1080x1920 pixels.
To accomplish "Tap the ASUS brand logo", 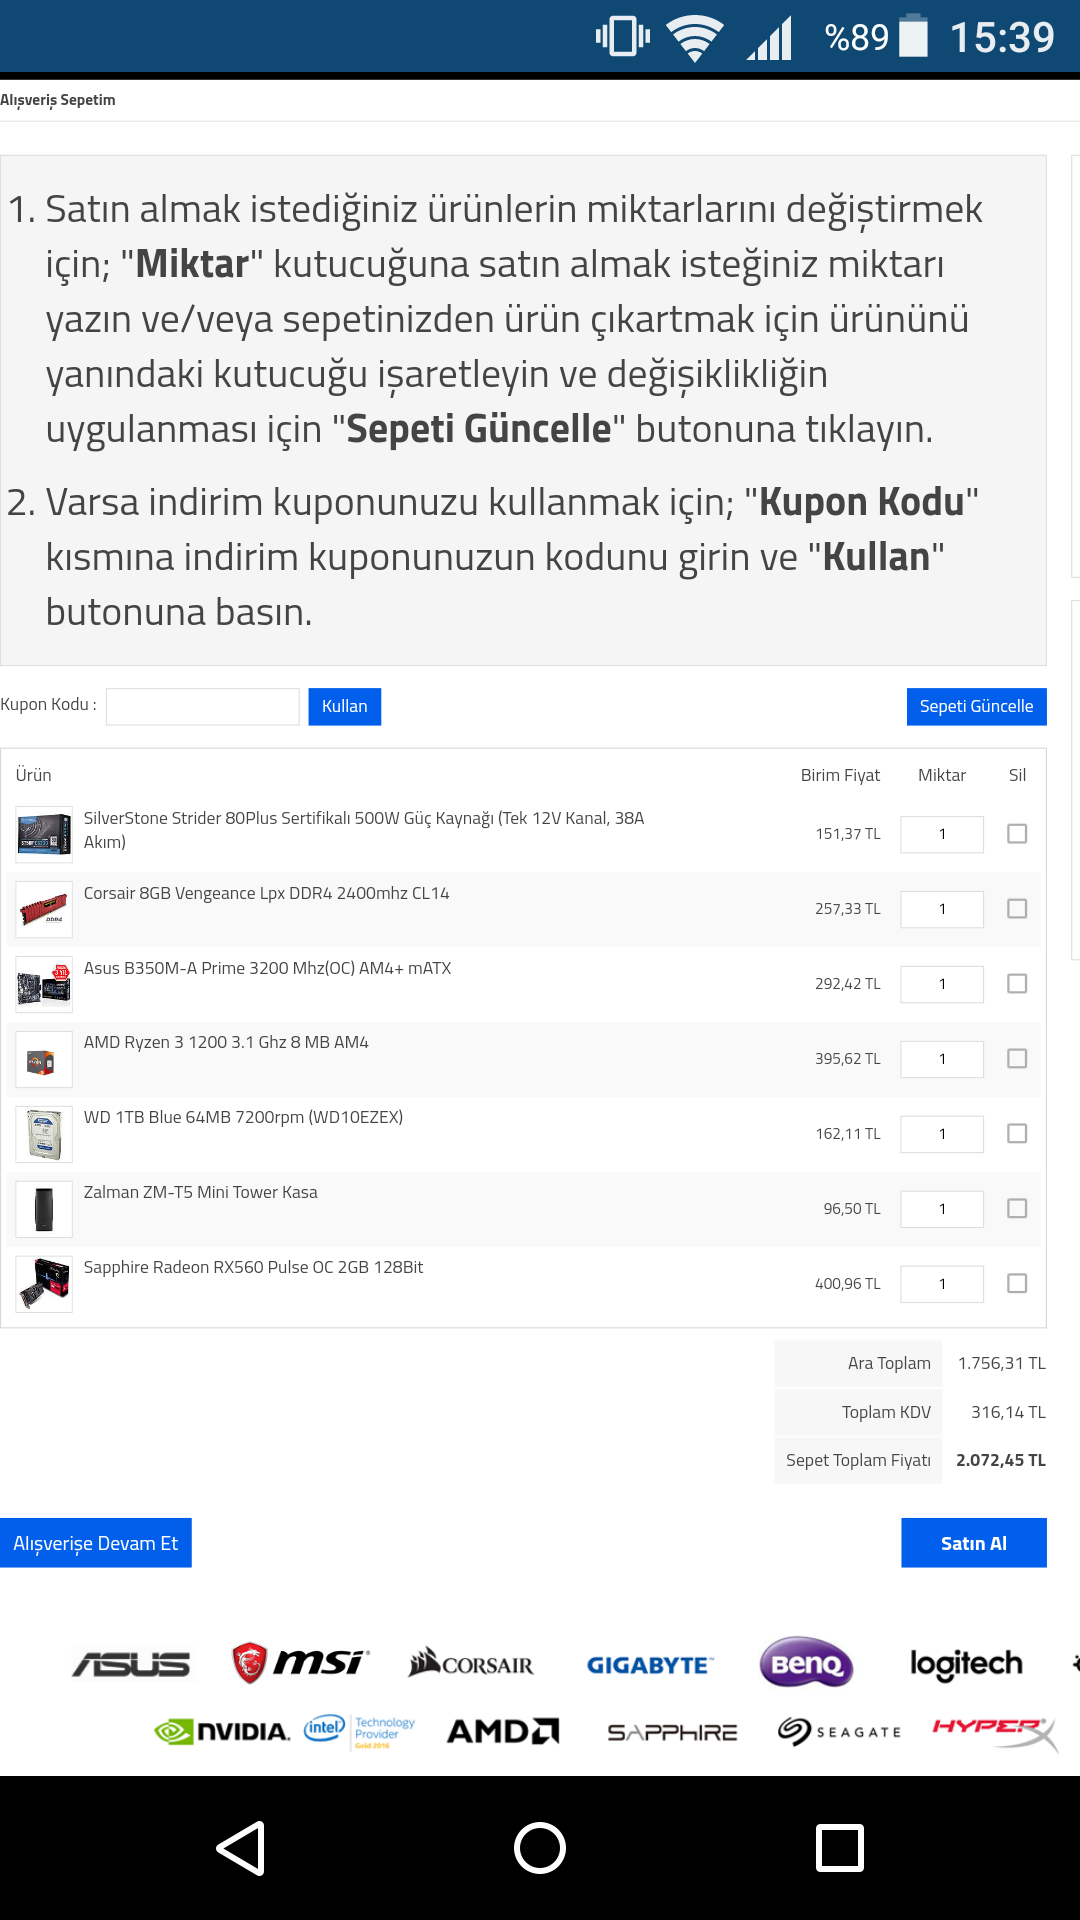I will 131,1664.
